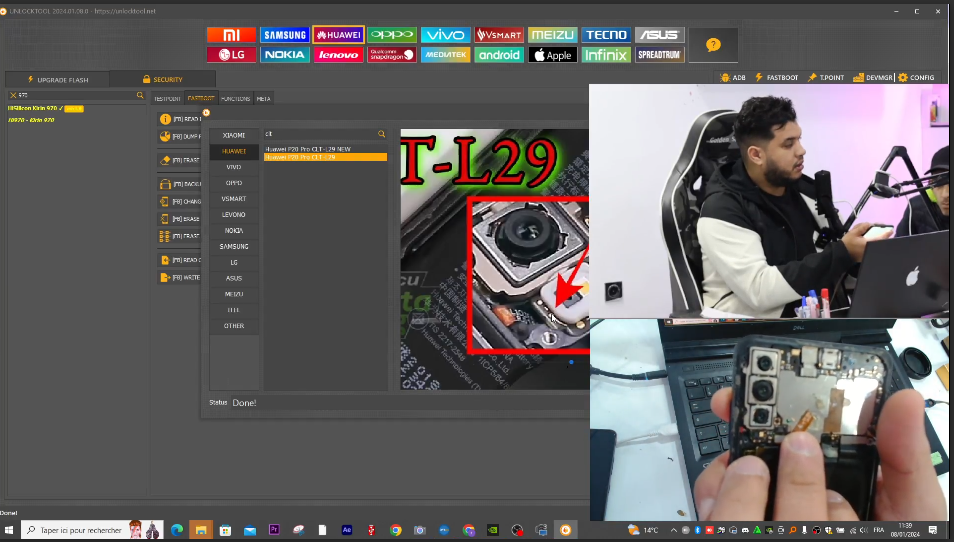The image size is (954, 542).
Task: Select the Tecno brand logo
Action: 606,35
